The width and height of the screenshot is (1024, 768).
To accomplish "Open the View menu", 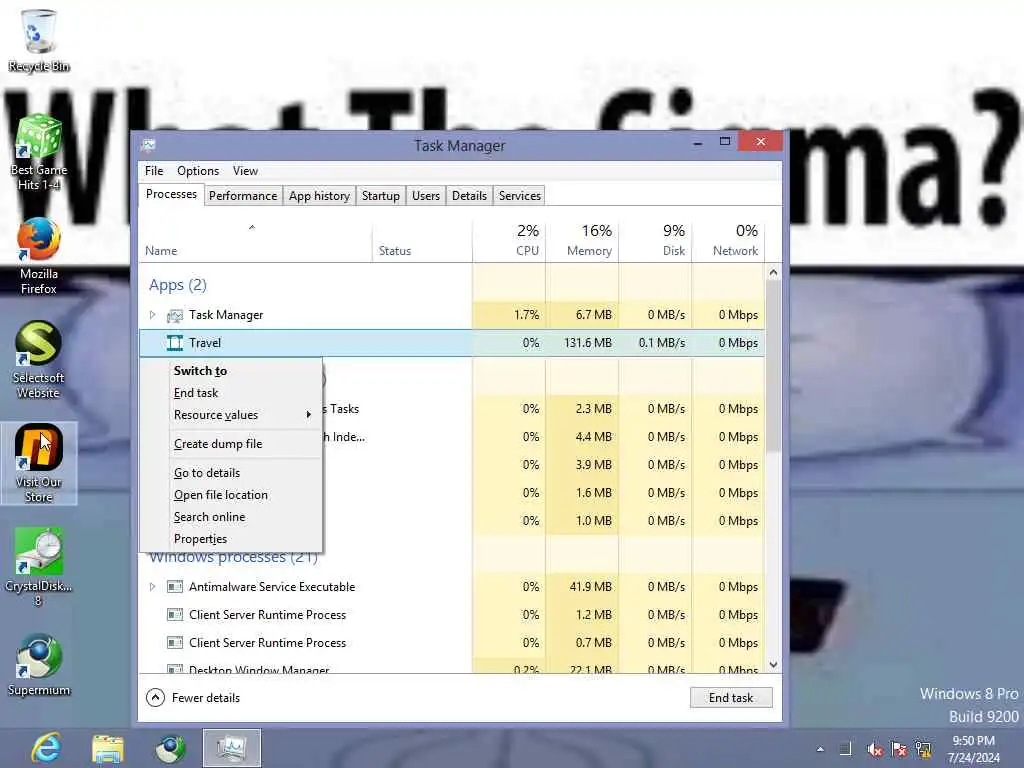I will pos(246,171).
